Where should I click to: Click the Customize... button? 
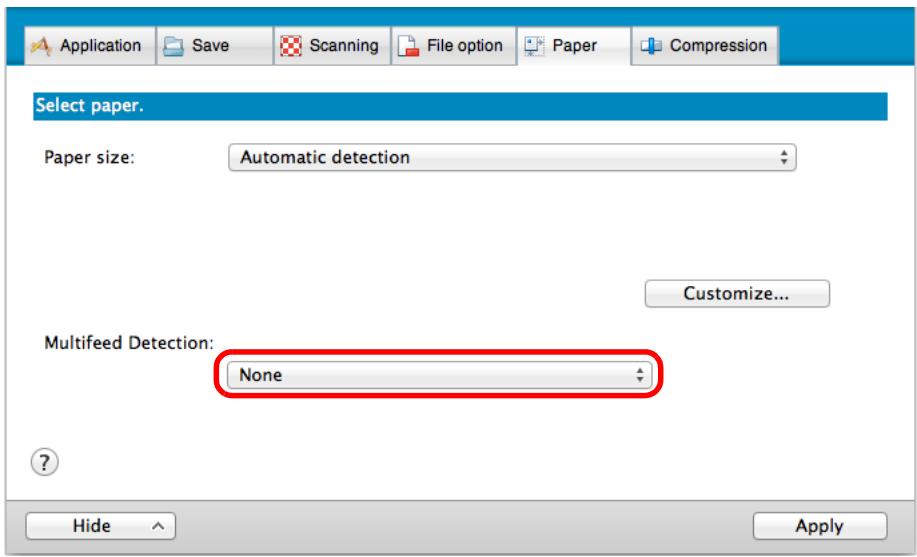(737, 293)
